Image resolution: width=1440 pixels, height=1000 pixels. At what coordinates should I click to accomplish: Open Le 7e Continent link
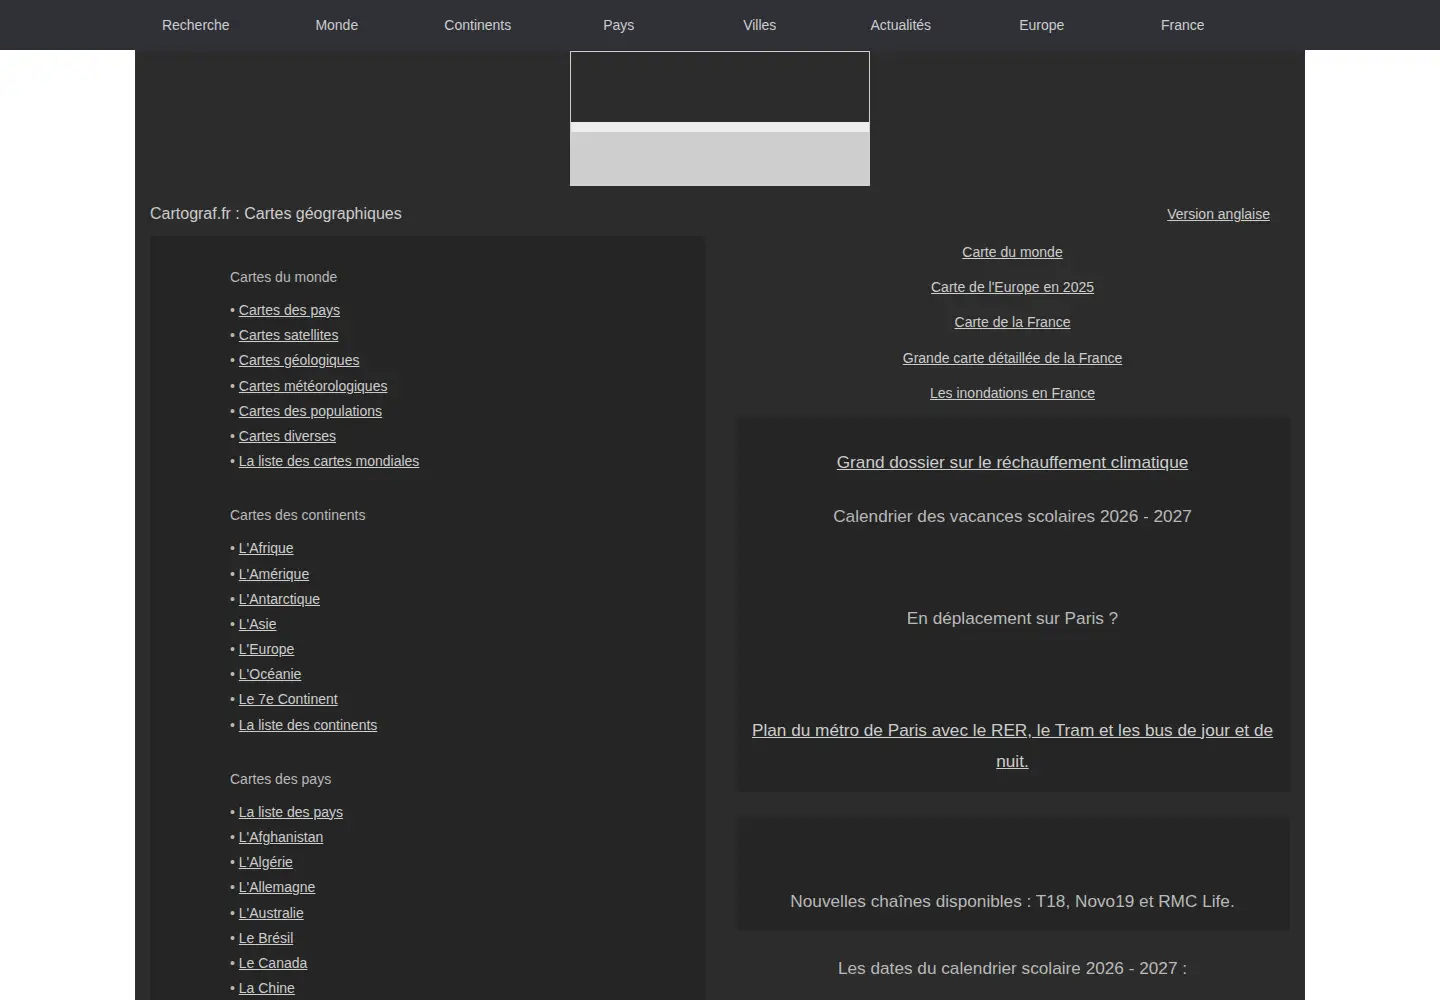[x=288, y=699]
